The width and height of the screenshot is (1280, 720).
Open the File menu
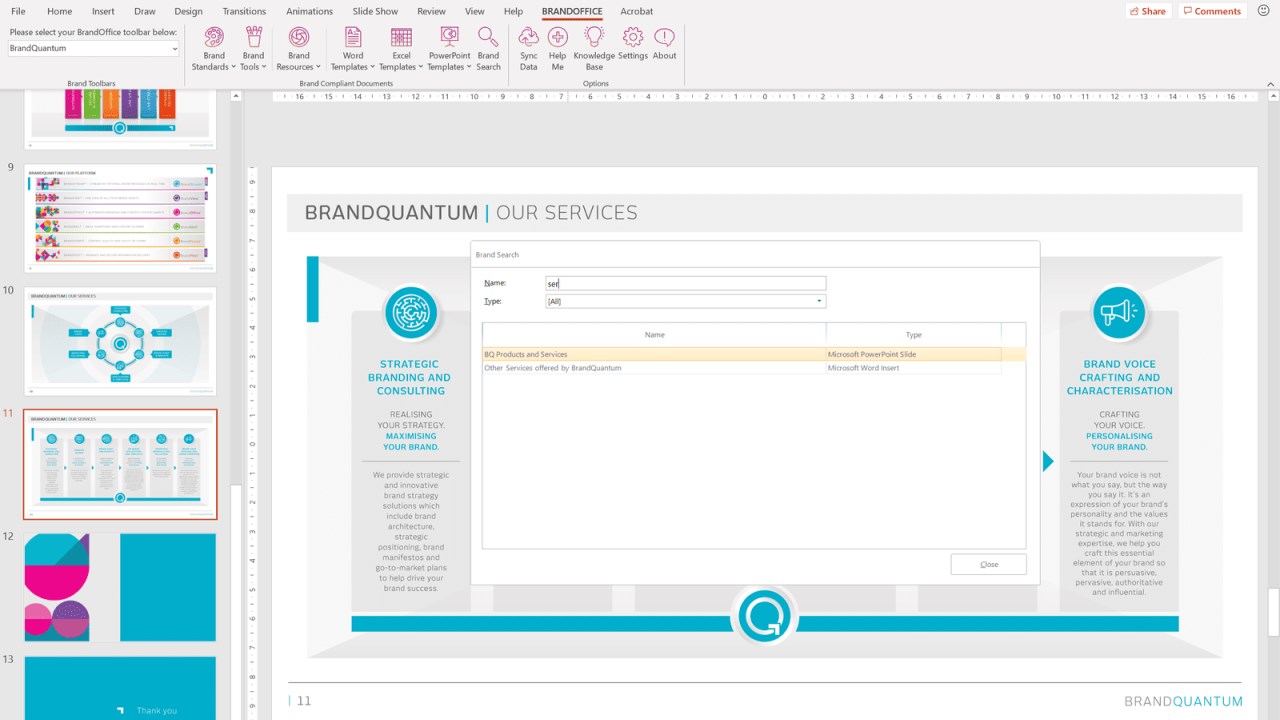(18, 11)
